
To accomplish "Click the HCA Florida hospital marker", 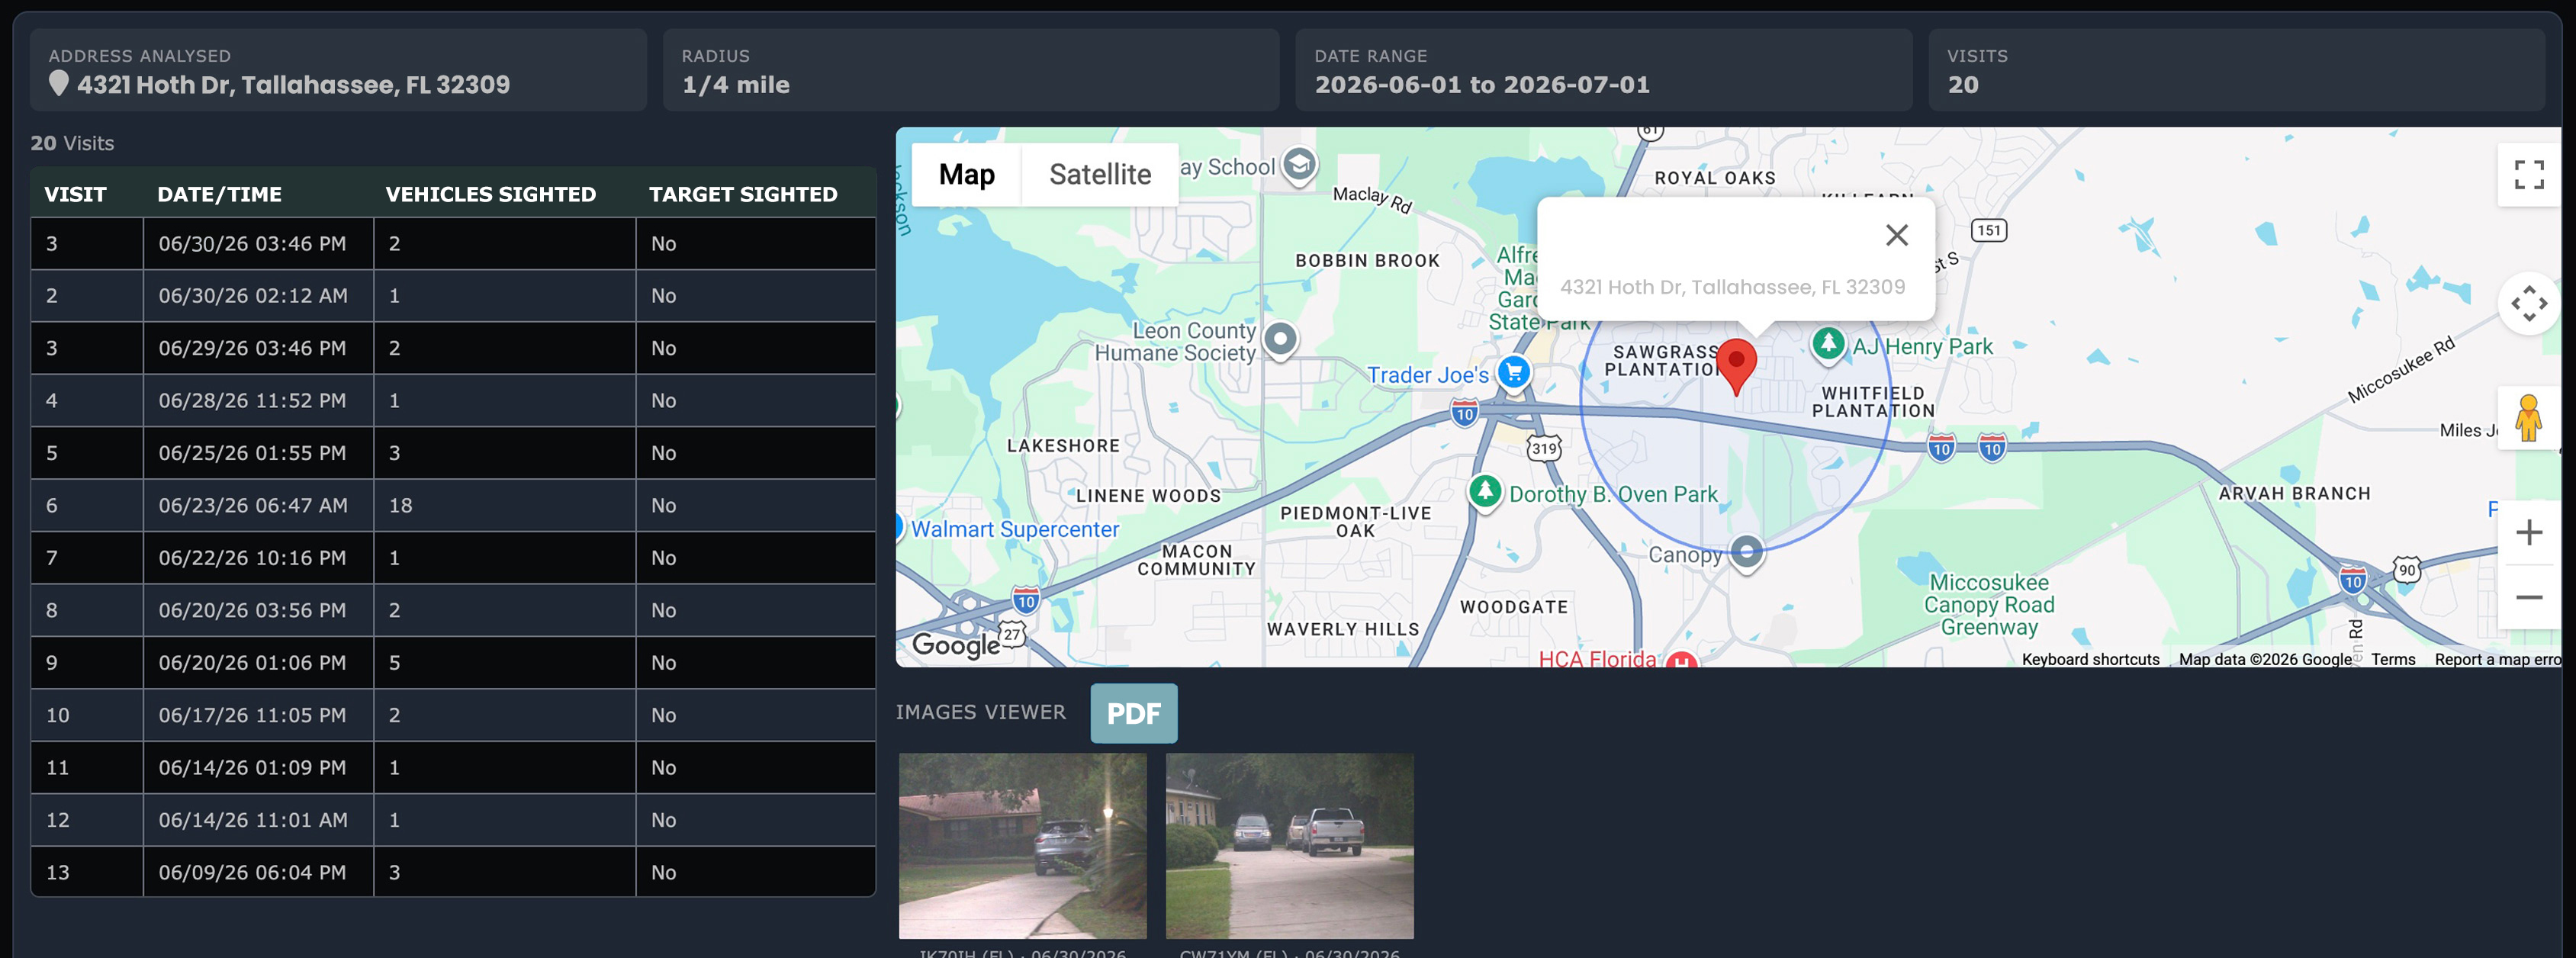I will (1682, 659).
